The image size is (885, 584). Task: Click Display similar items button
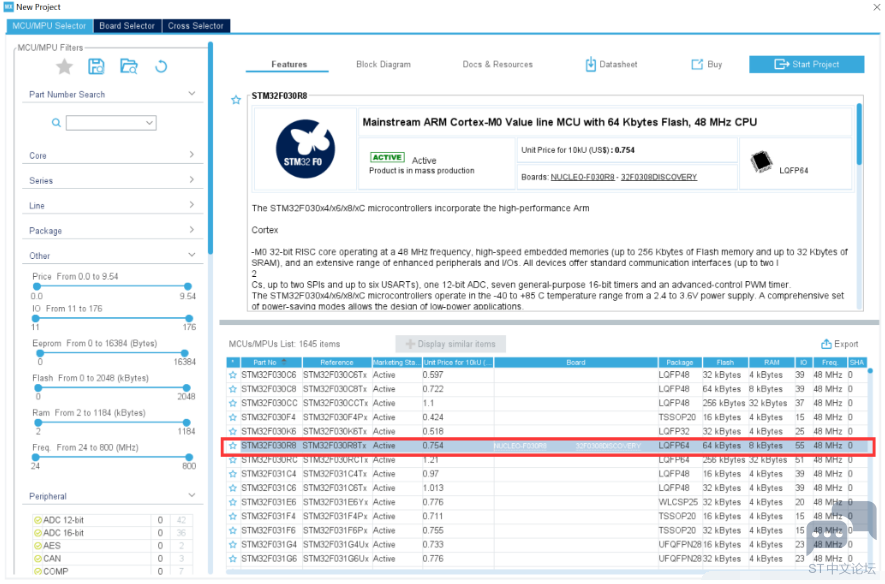[450, 344]
